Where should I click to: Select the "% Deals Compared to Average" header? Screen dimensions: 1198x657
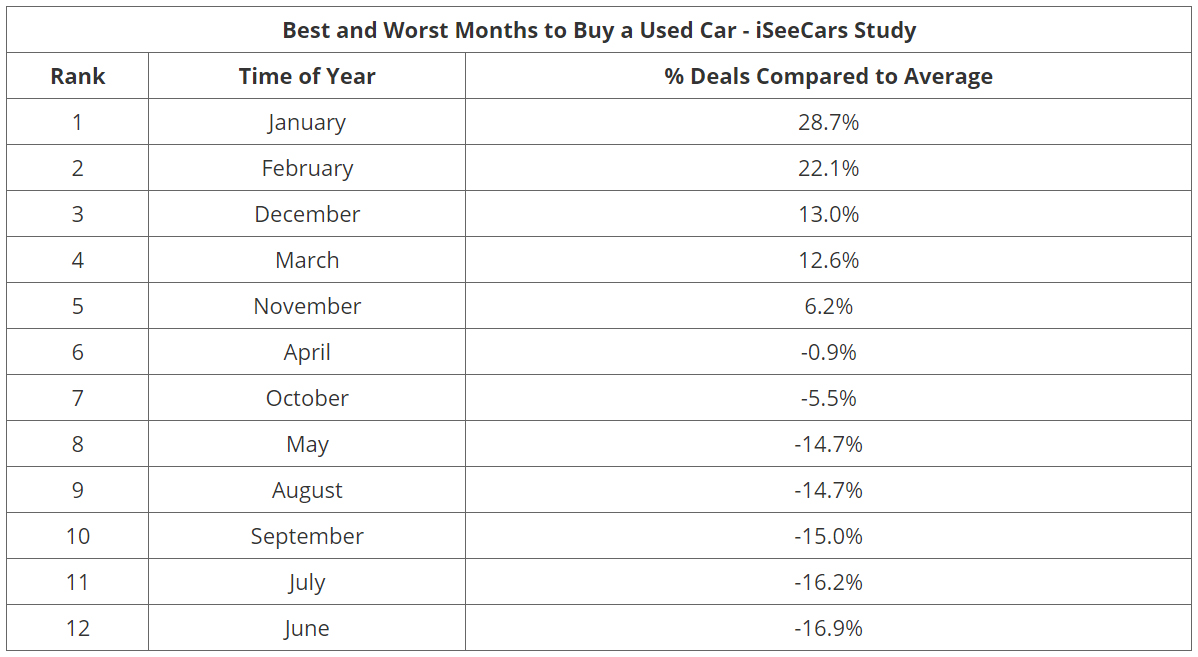tap(828, 76)
